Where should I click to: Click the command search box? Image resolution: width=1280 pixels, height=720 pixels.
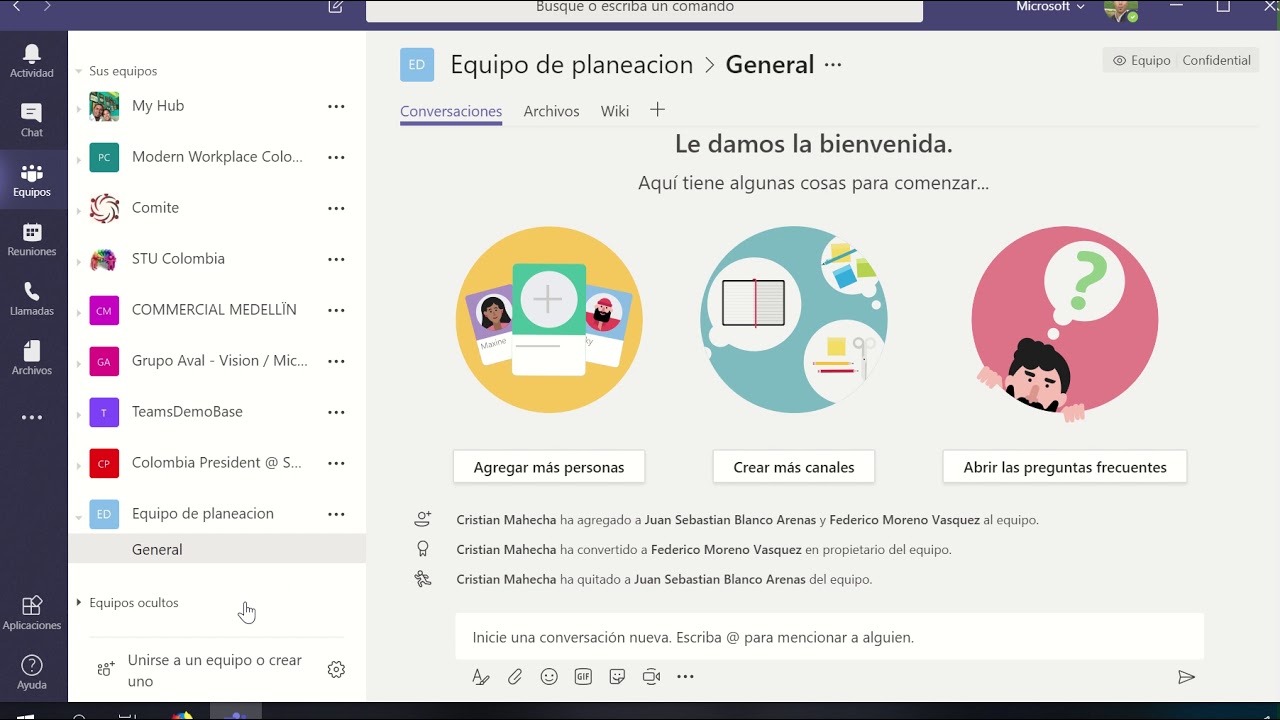[x=644, y=9]
